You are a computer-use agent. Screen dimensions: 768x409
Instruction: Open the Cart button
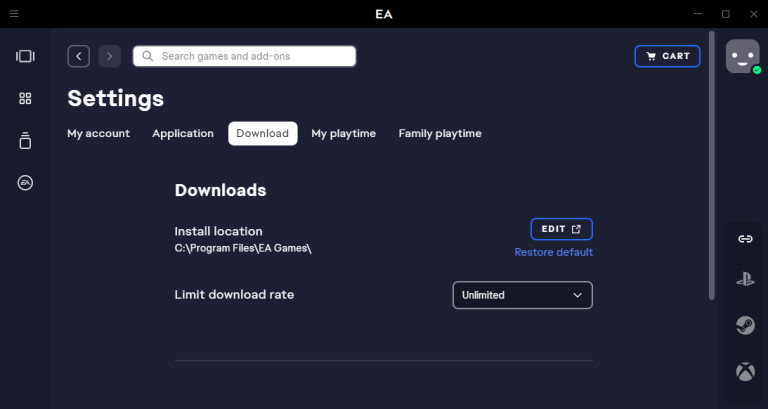(667, 56)
